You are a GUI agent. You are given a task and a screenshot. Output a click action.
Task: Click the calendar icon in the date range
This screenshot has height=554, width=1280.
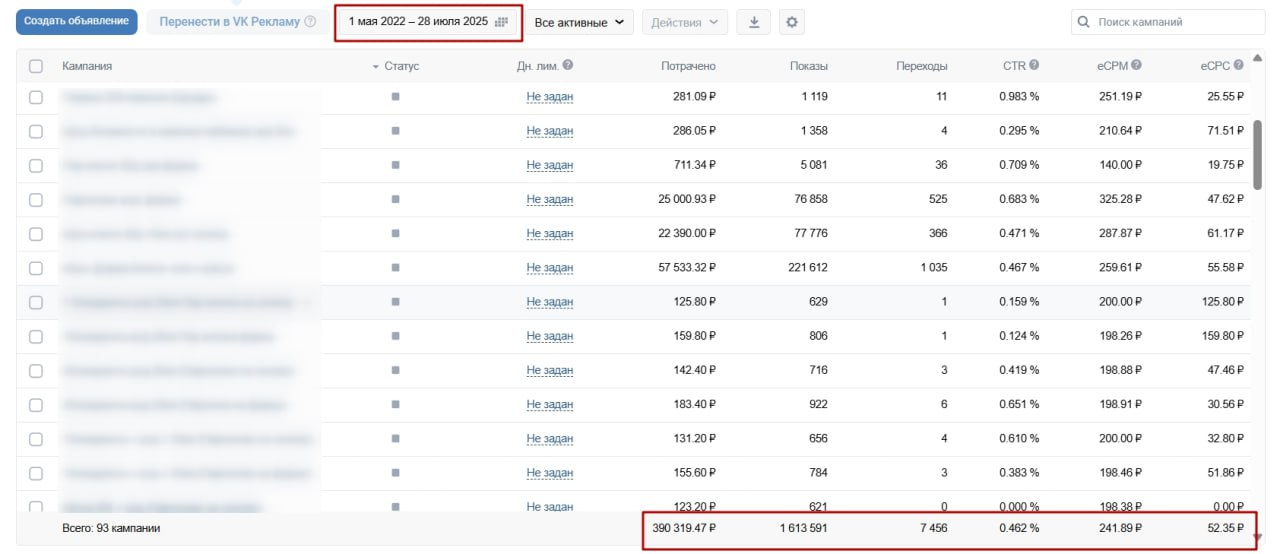[501, 22]
